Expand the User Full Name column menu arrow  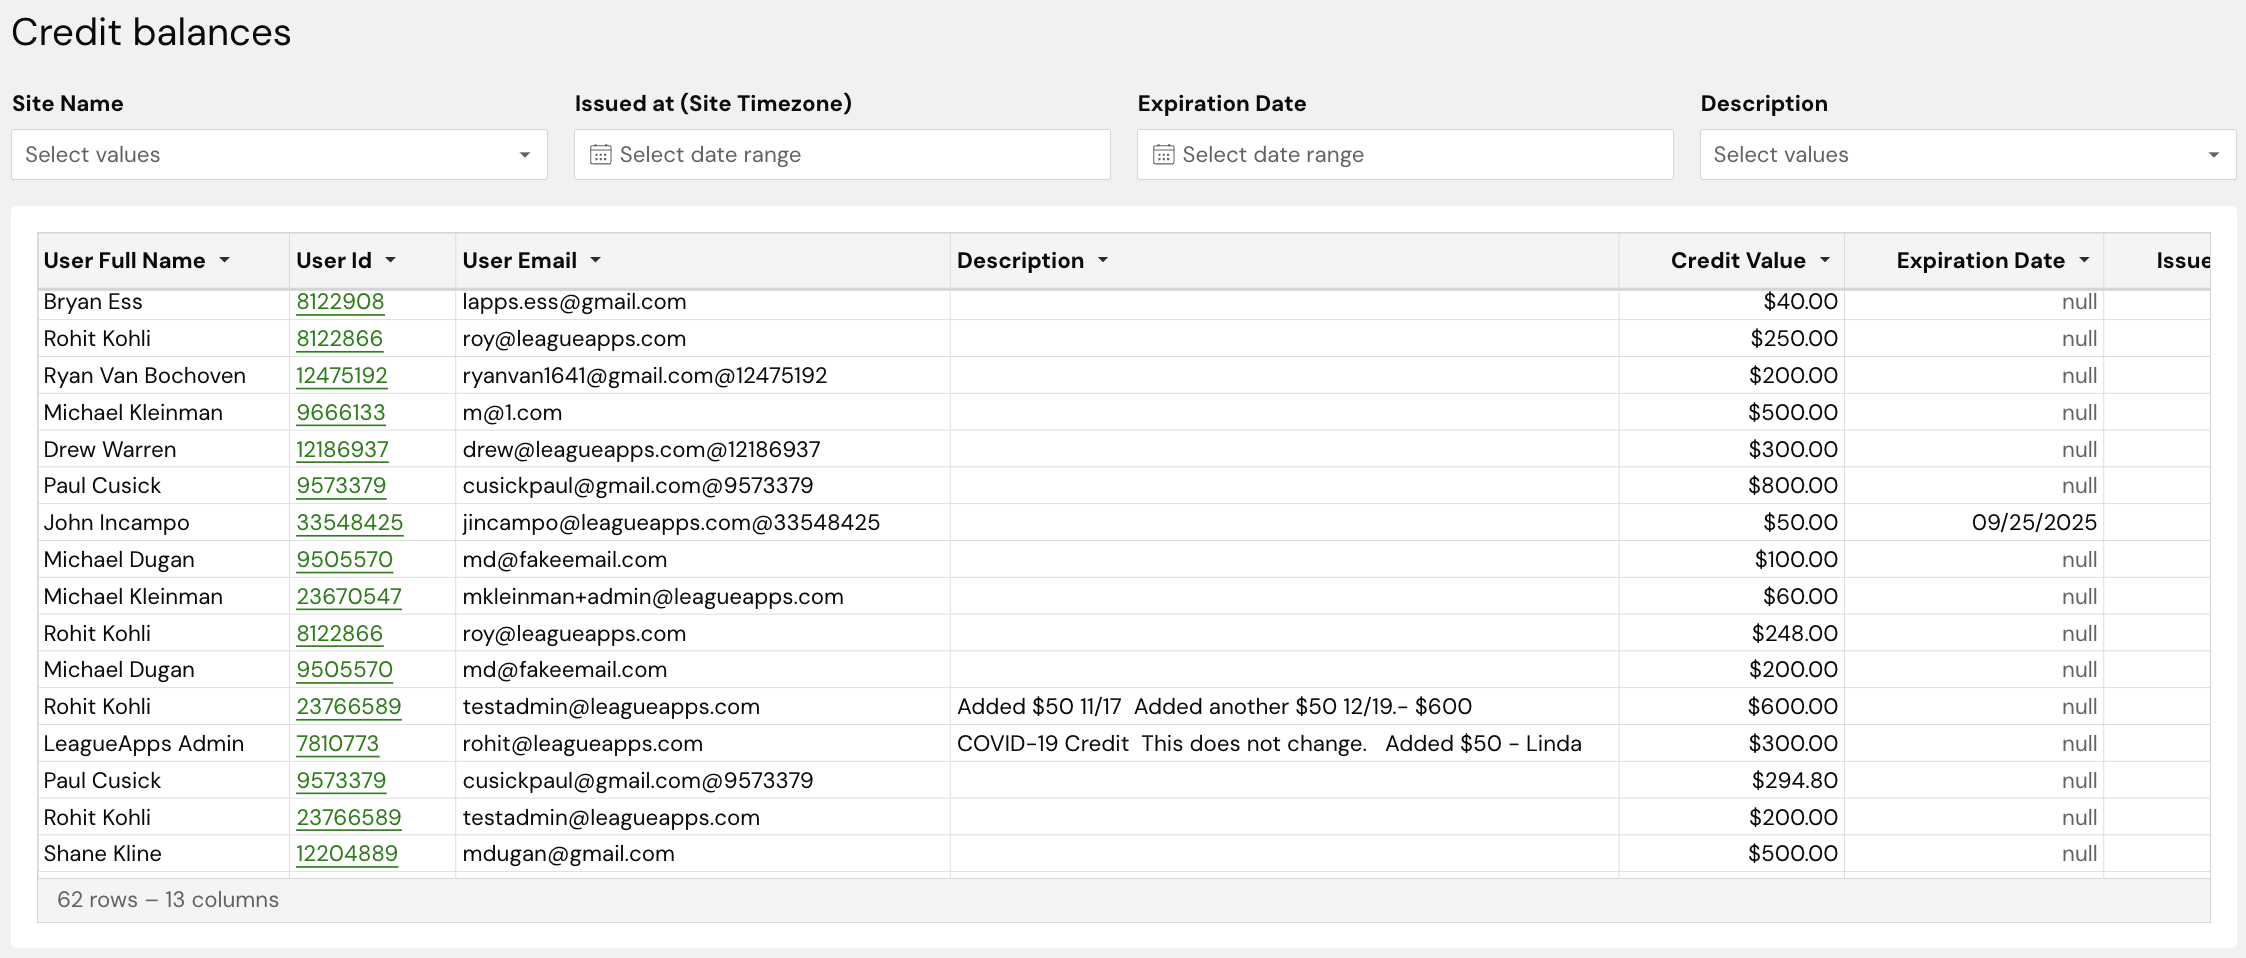point(225,260)
